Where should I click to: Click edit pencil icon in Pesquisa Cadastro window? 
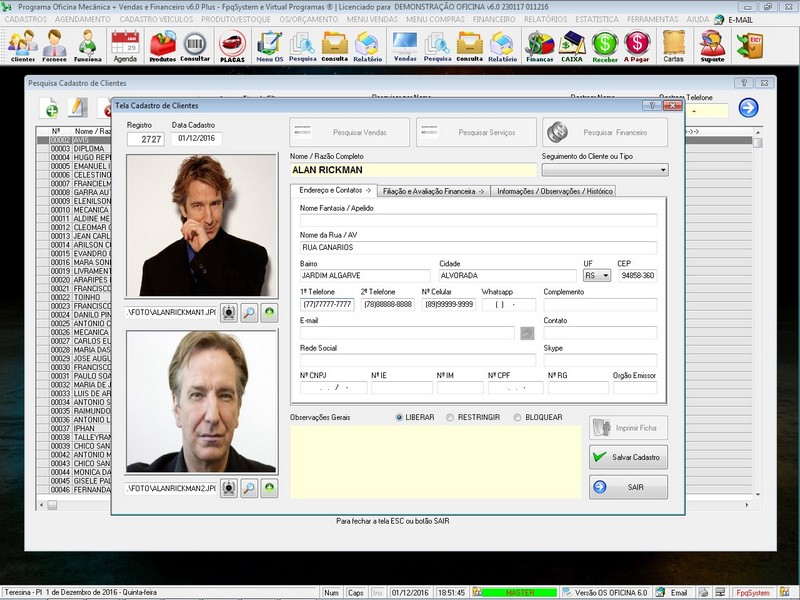(x=78, y=108)
